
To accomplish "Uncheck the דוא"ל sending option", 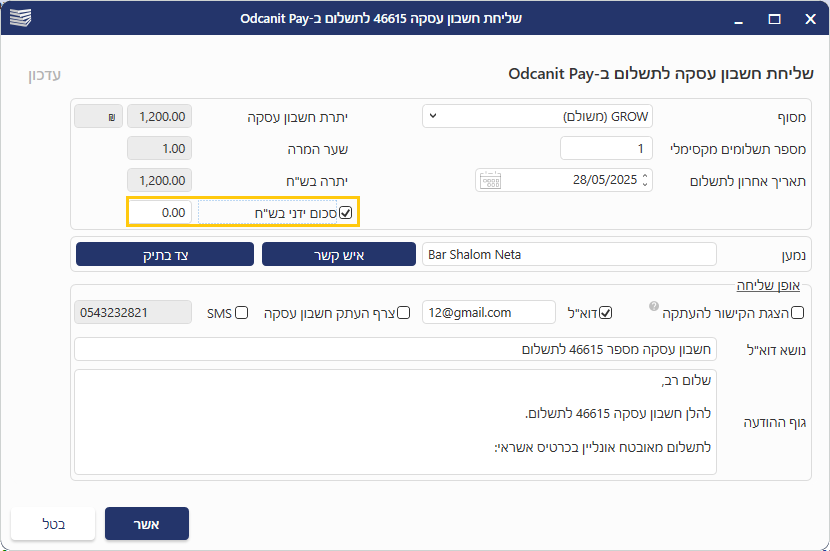I will coord(605,313).
